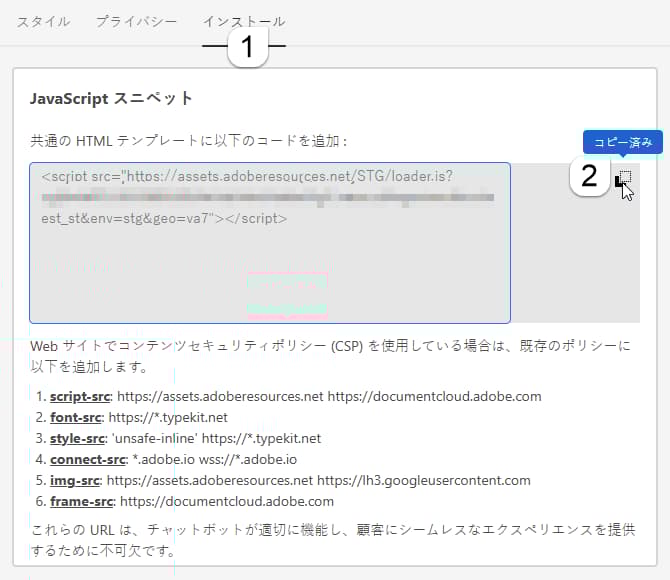Click the paragraph starting Web サイトでコンテンツセキュリティポリシー
This screenshot has width=670, height=580.
pos(331,356)
